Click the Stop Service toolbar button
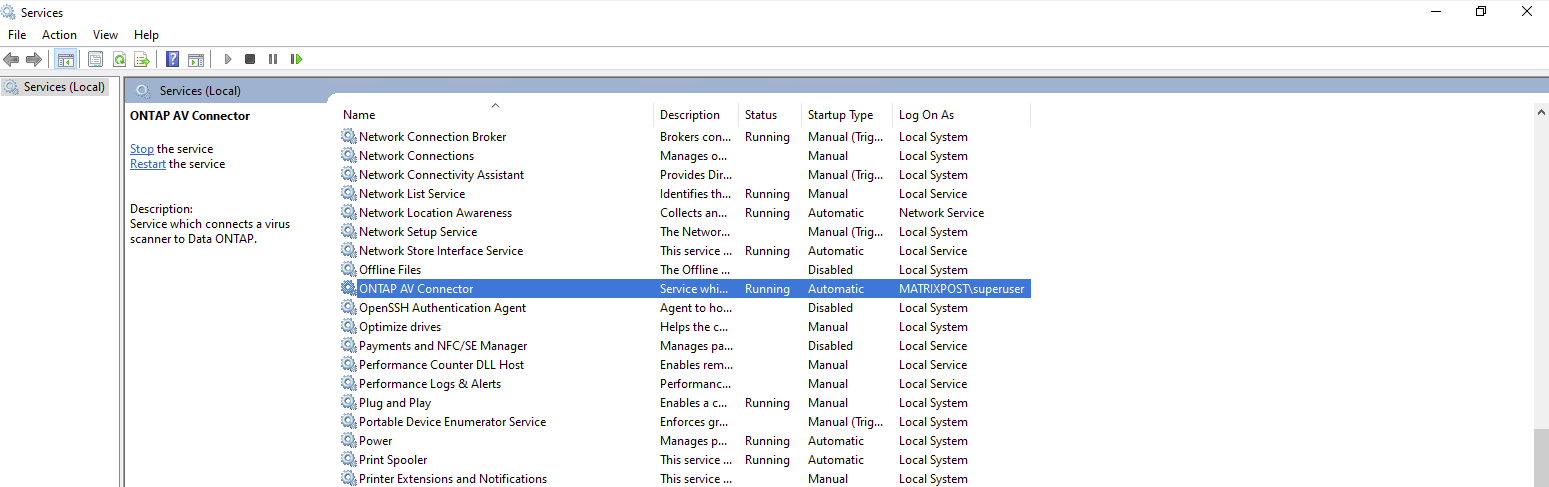Image resolution: width=1549 pixels, height=487 pixels. pyautogui.click(x=250, y=60)
